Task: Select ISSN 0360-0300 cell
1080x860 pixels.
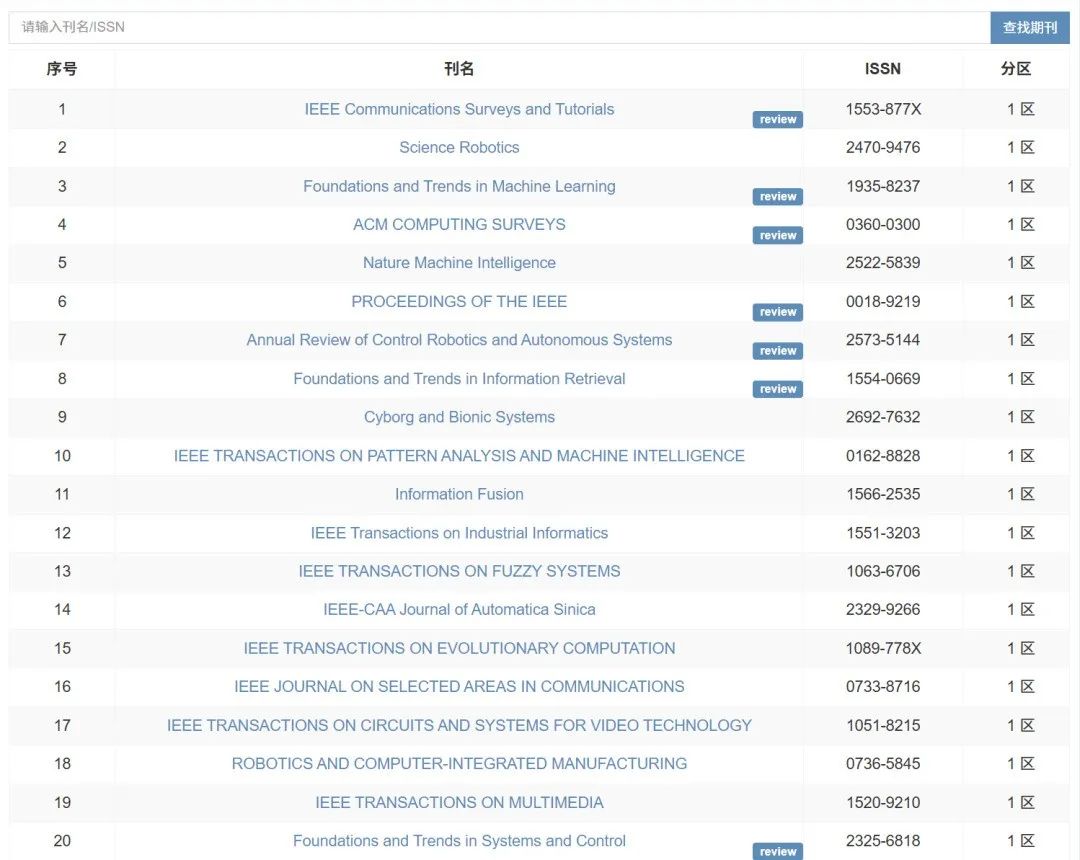Action: point(883,224)
